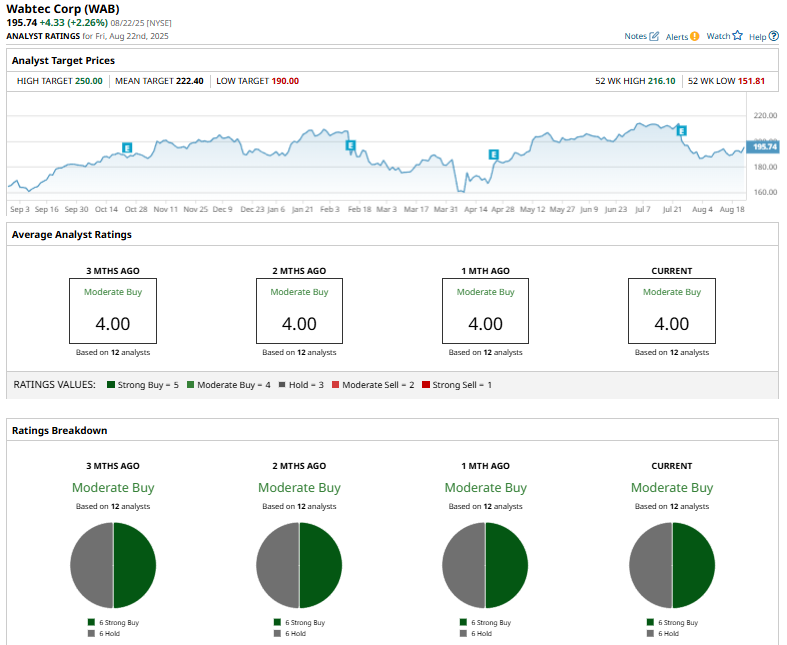This screenshot has width=787, height=645.
Task: Click the 1 MTH AGO ratings pie chart
Action: coord(485,565)
